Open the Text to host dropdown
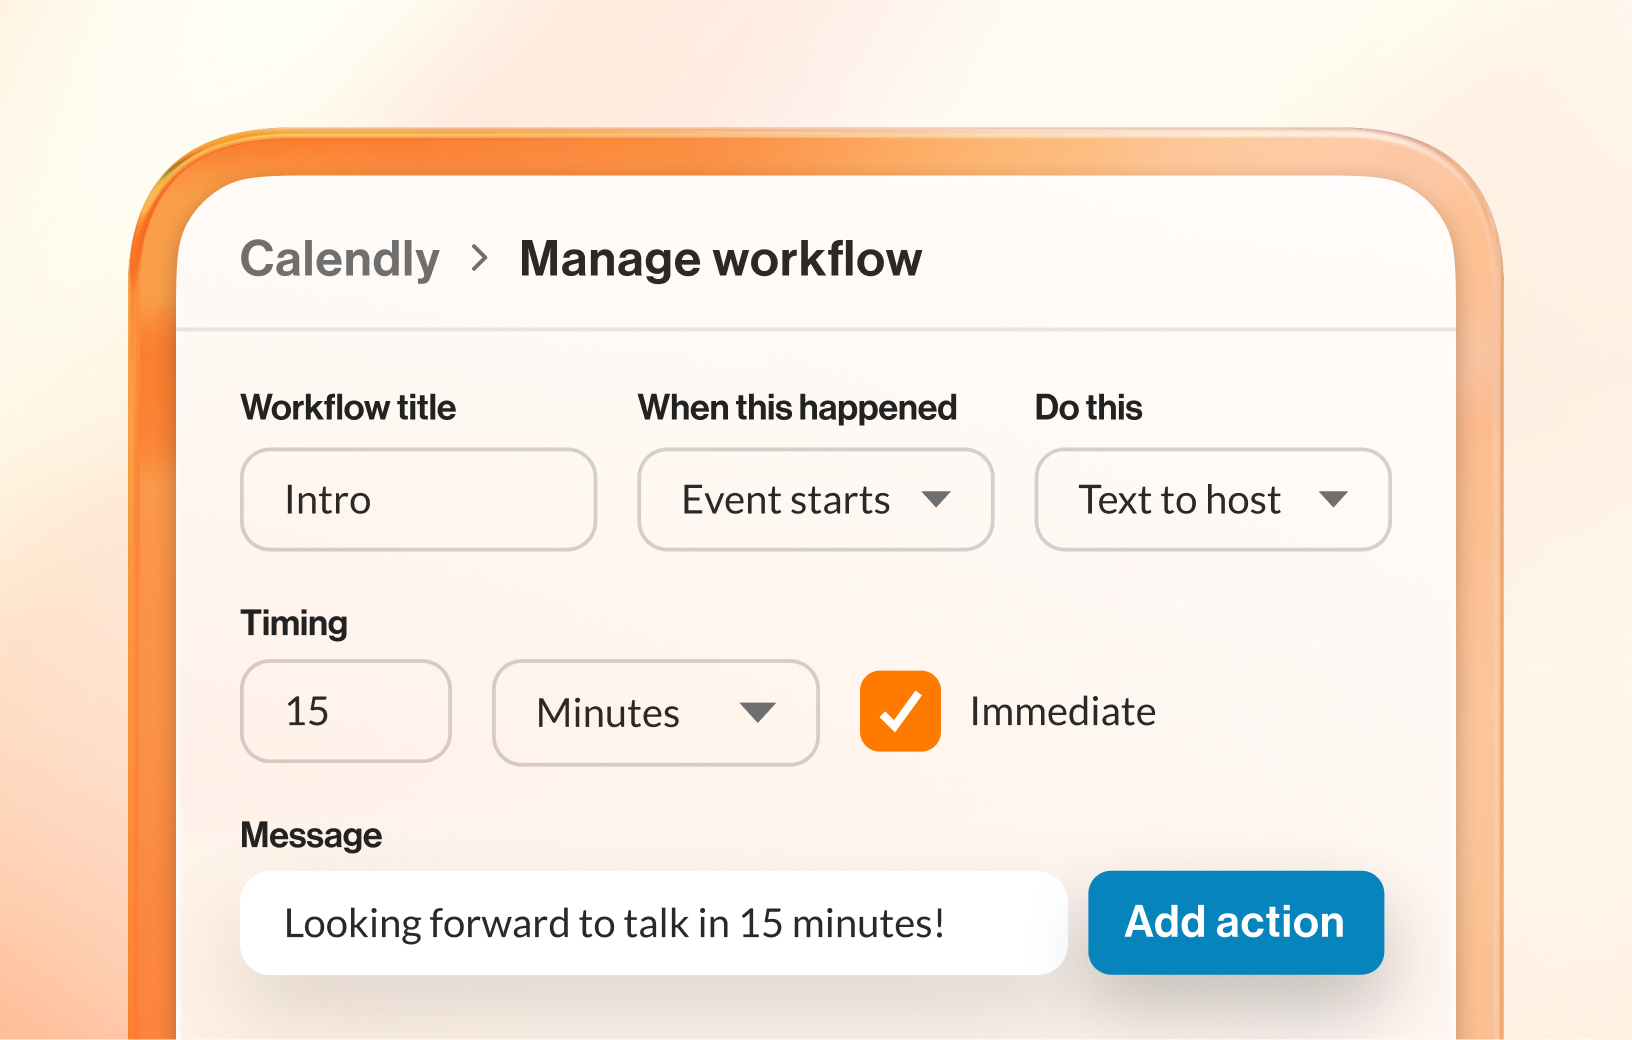1632x1040 pixels. [x=1180, y=500]
